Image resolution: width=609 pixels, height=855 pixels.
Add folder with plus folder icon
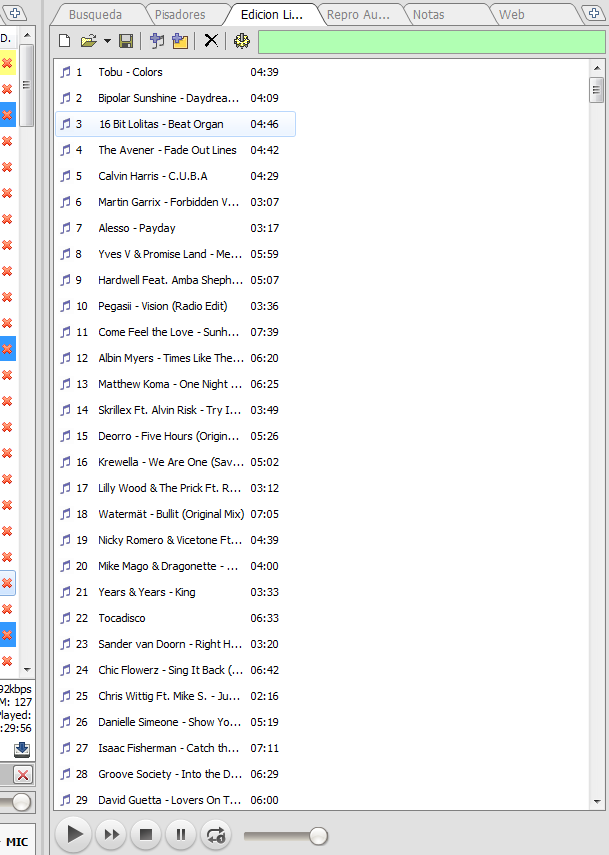coord(179,41)
